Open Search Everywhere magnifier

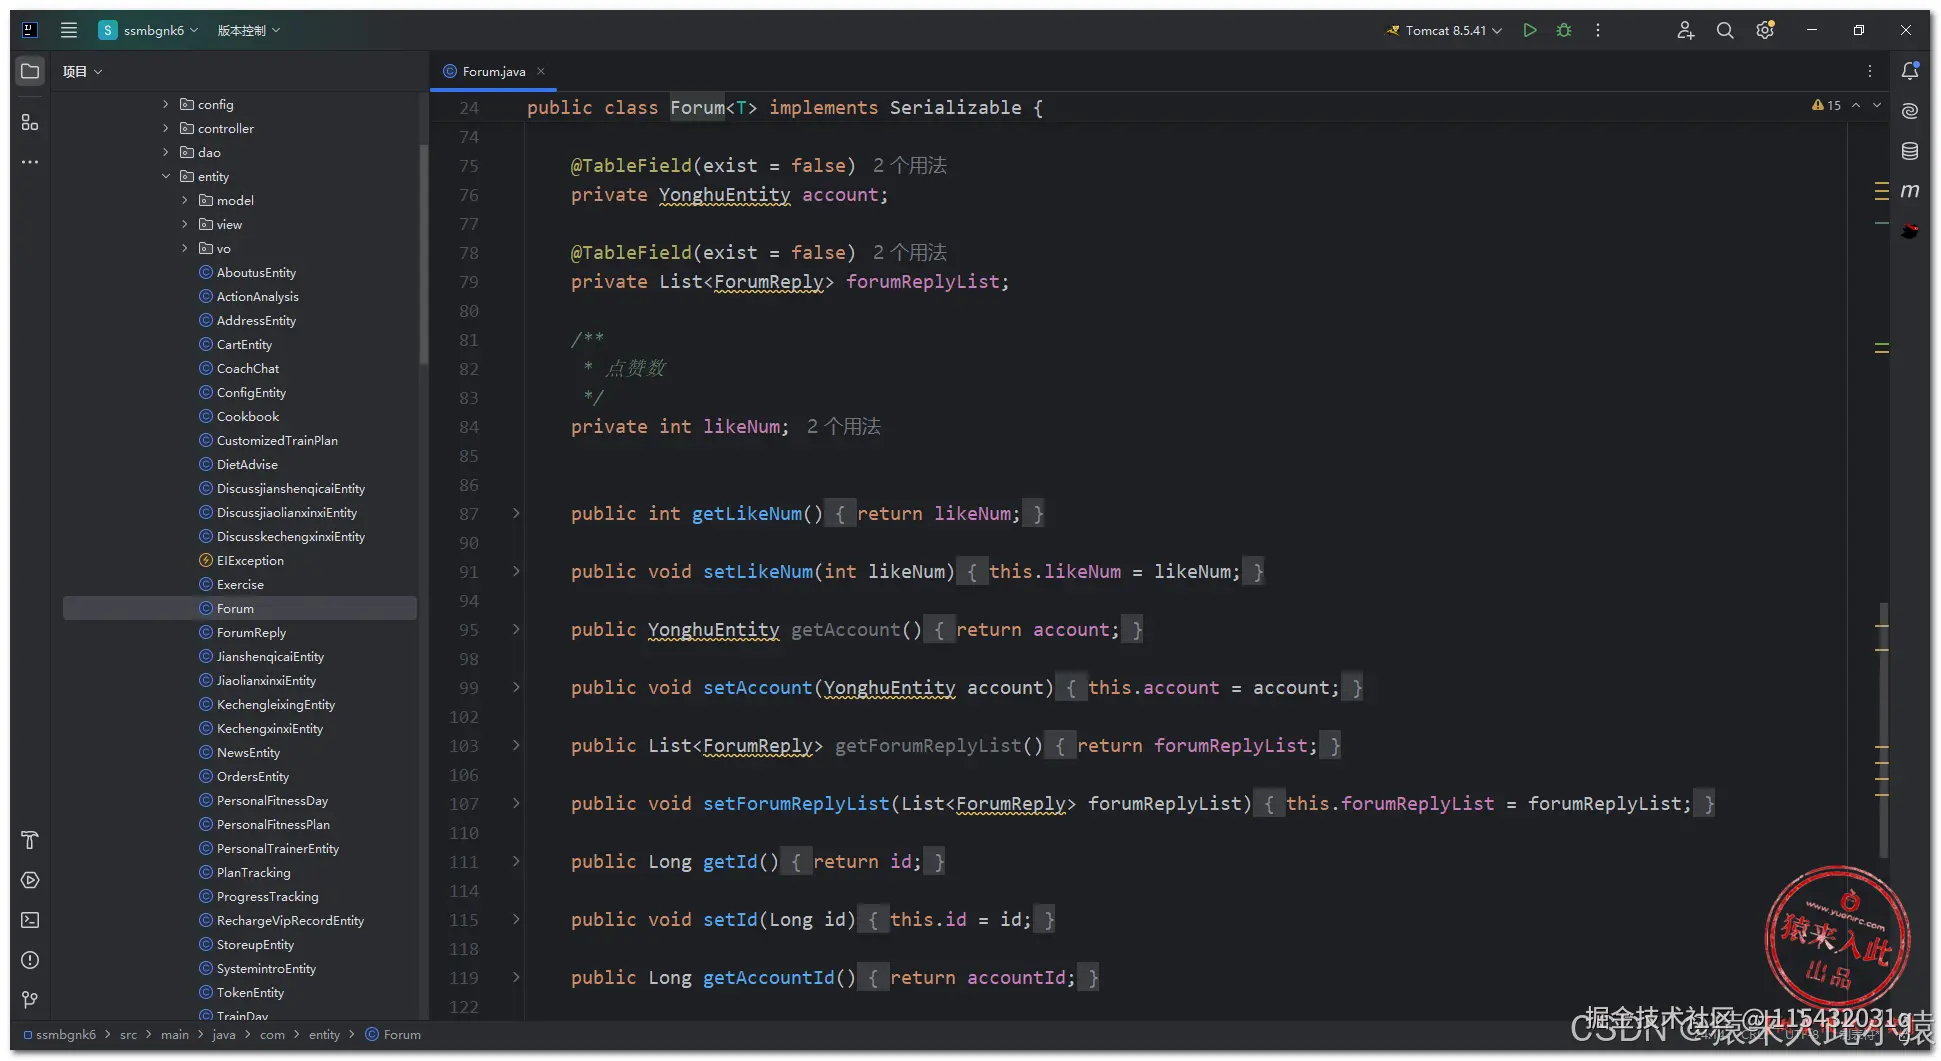pos(1725,30)
